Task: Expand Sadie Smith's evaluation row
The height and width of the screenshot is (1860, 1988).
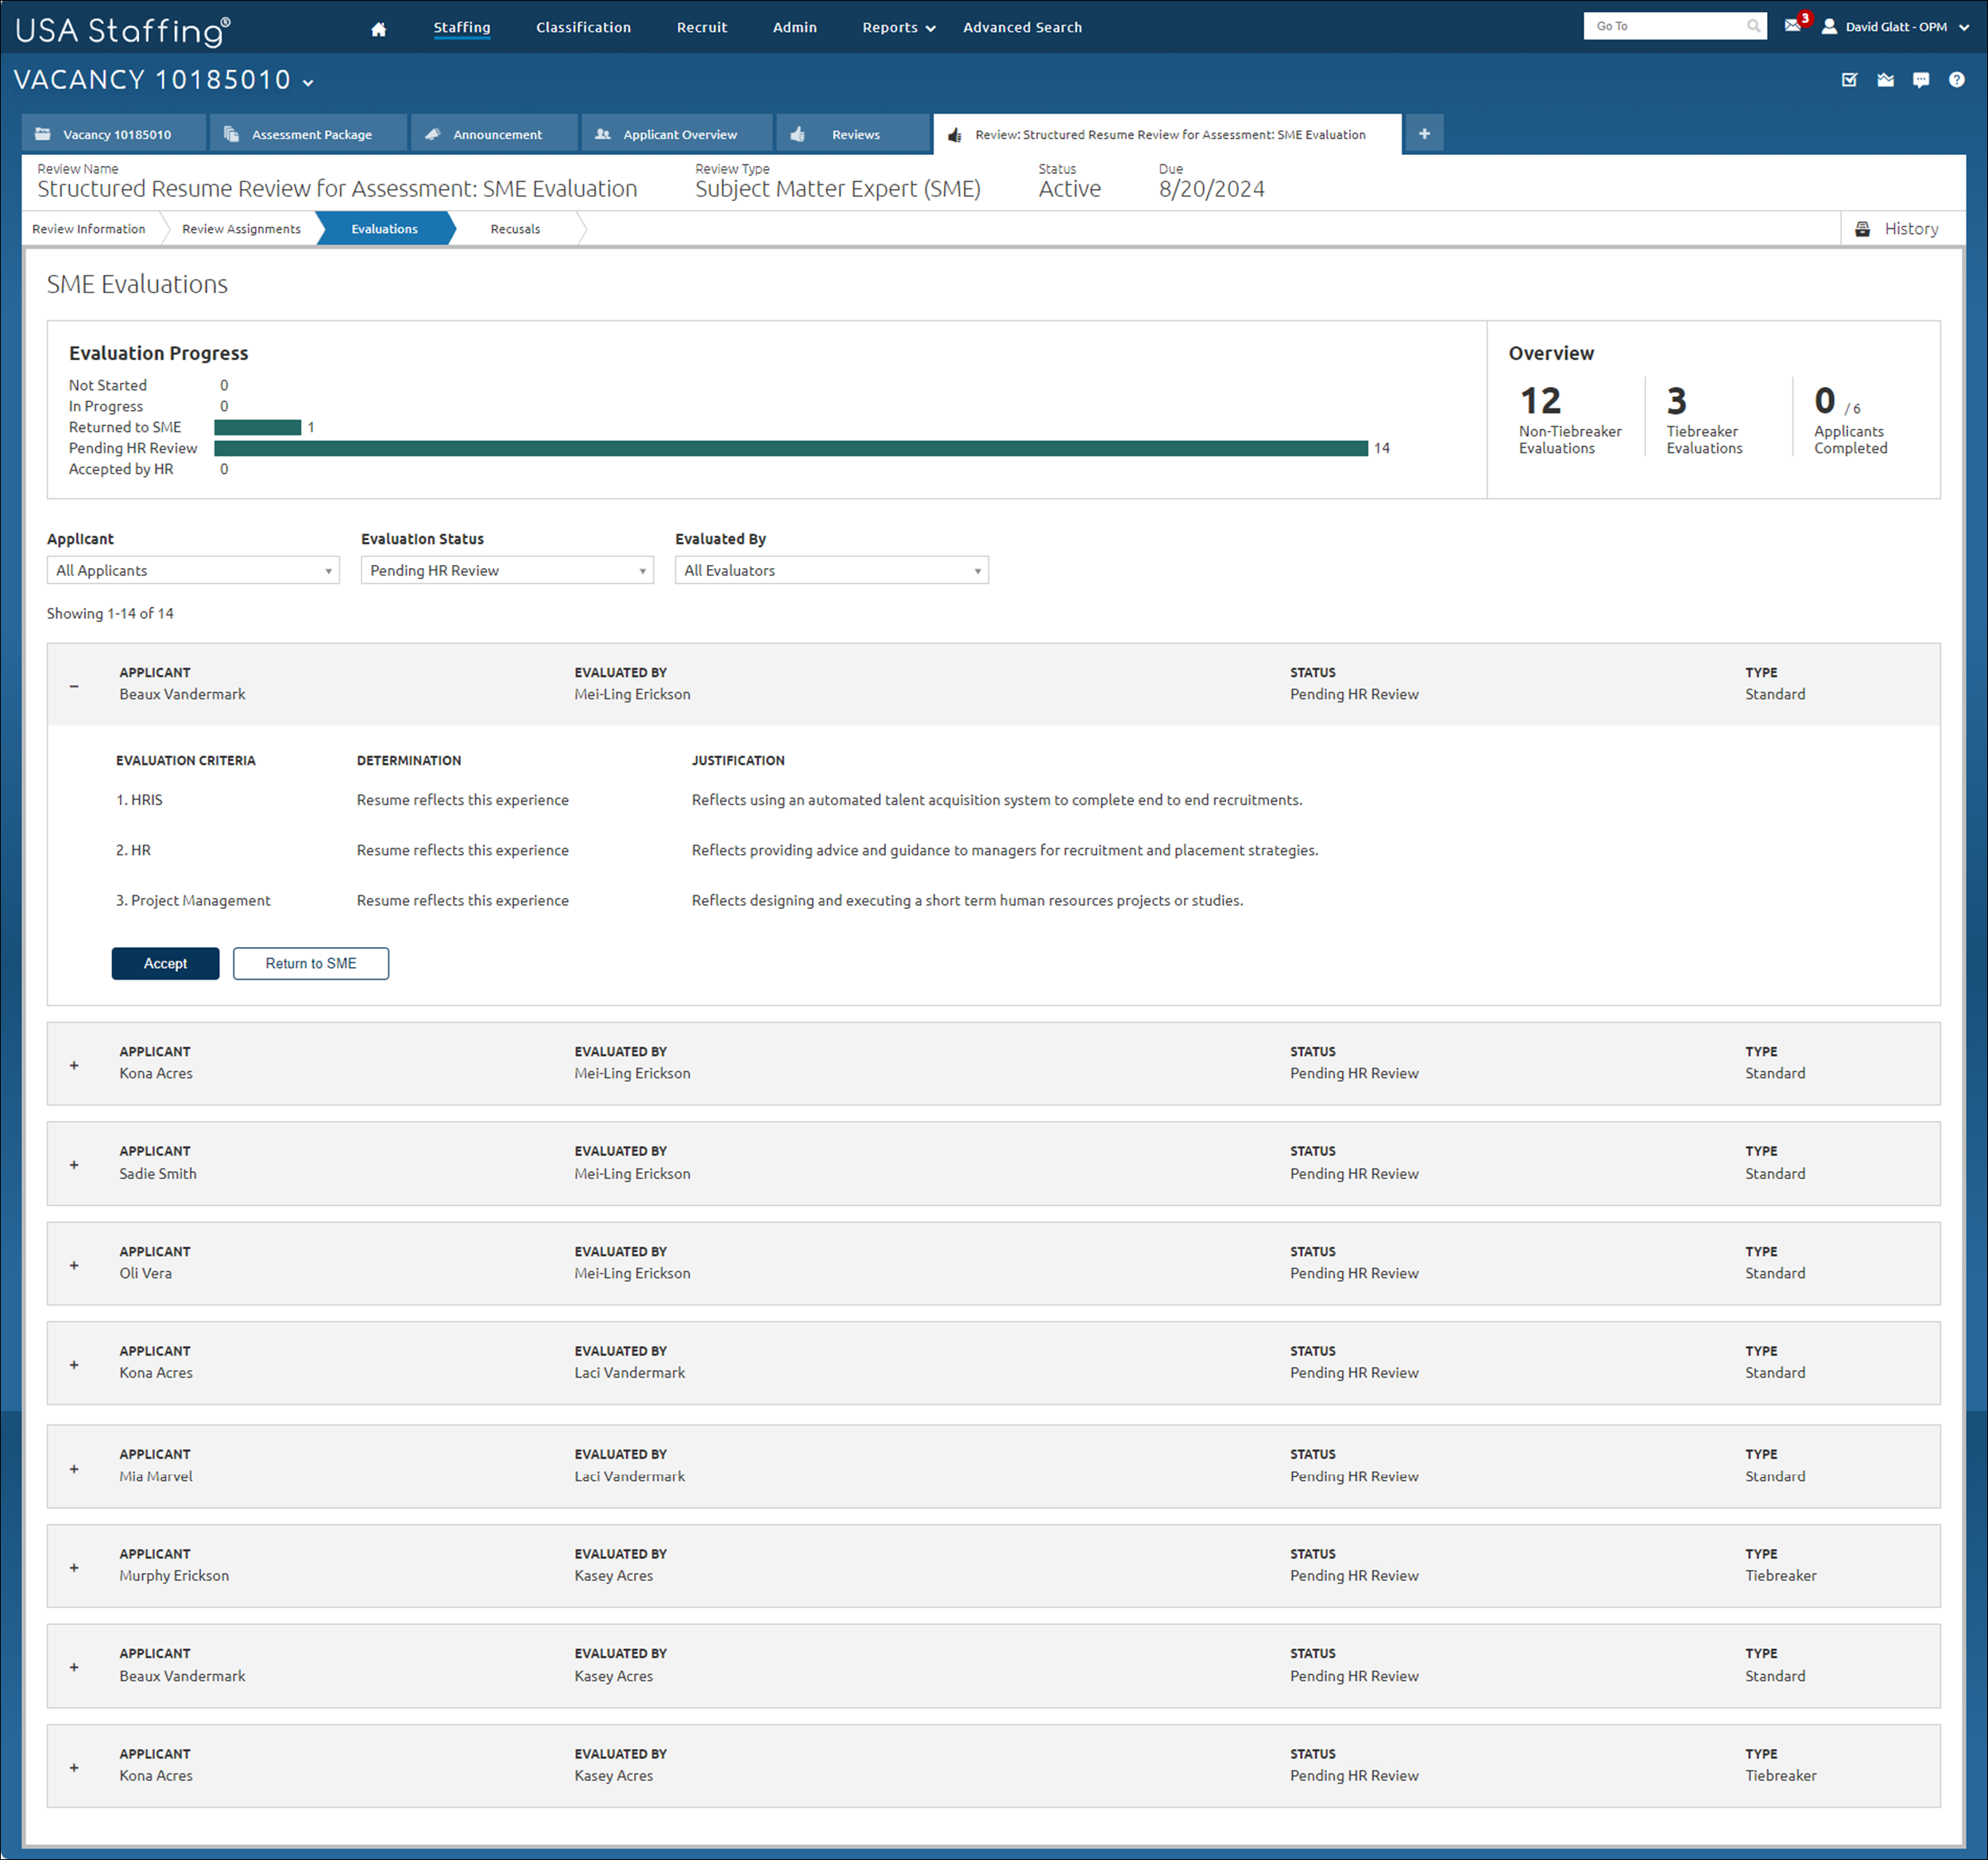Action: tap(74, 1165)
